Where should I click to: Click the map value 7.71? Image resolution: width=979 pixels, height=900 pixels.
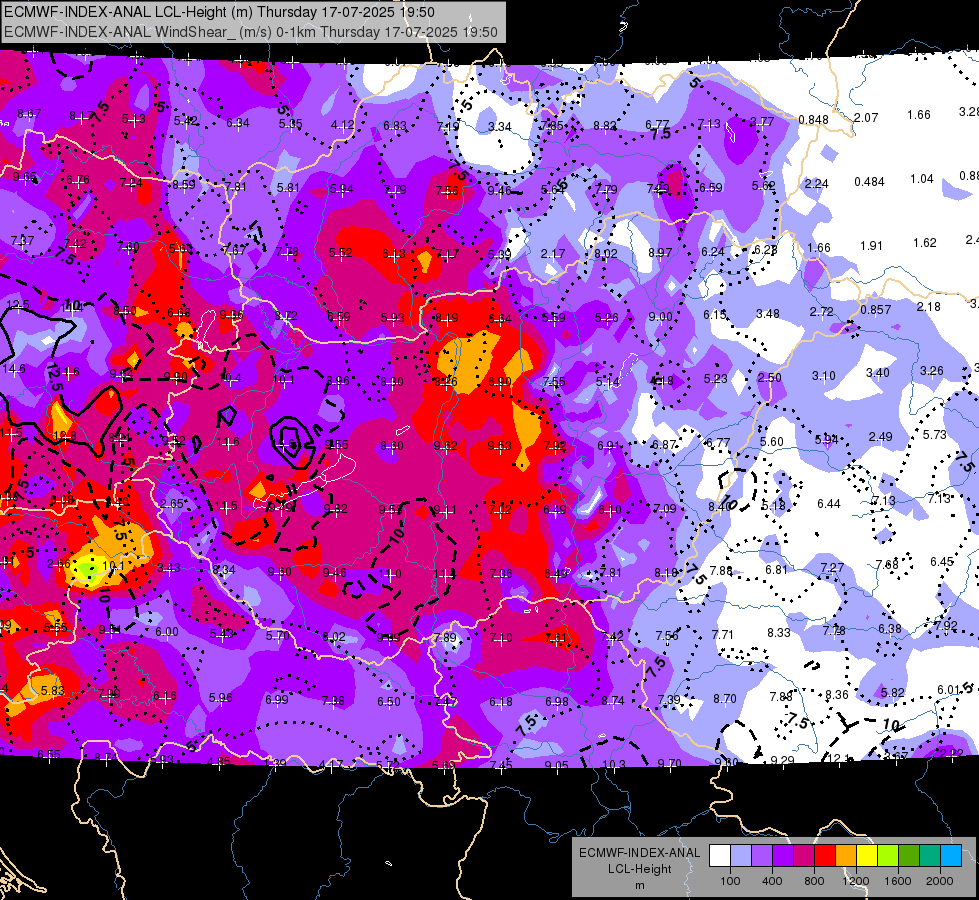point(722,635)
